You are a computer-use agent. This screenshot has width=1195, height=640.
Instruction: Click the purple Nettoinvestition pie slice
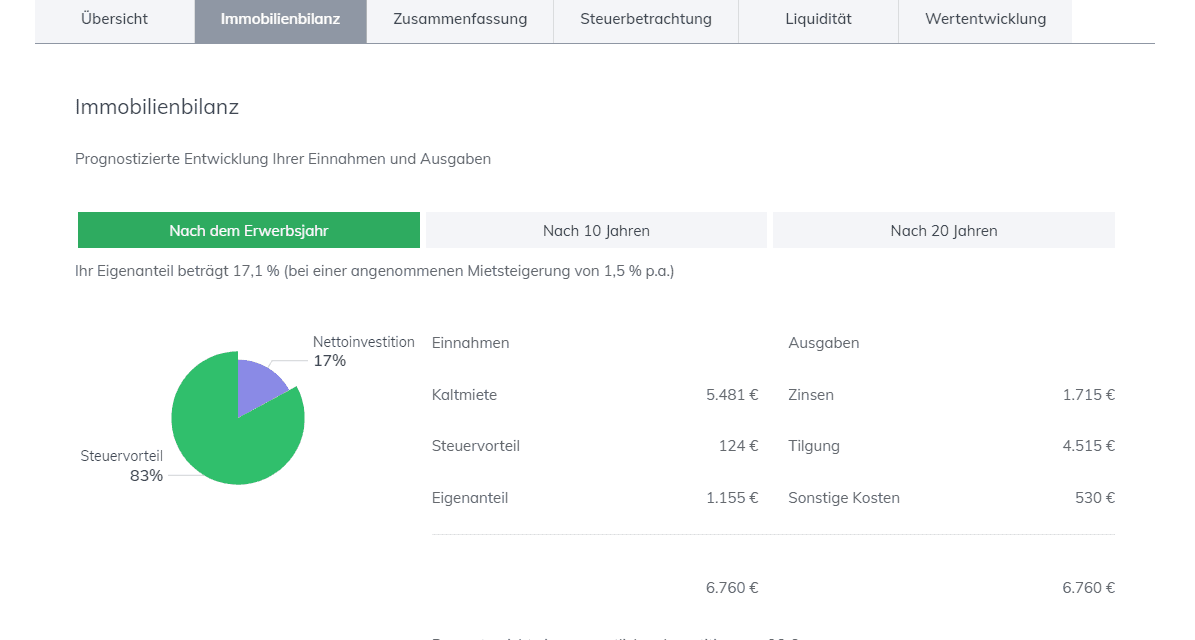258,385
